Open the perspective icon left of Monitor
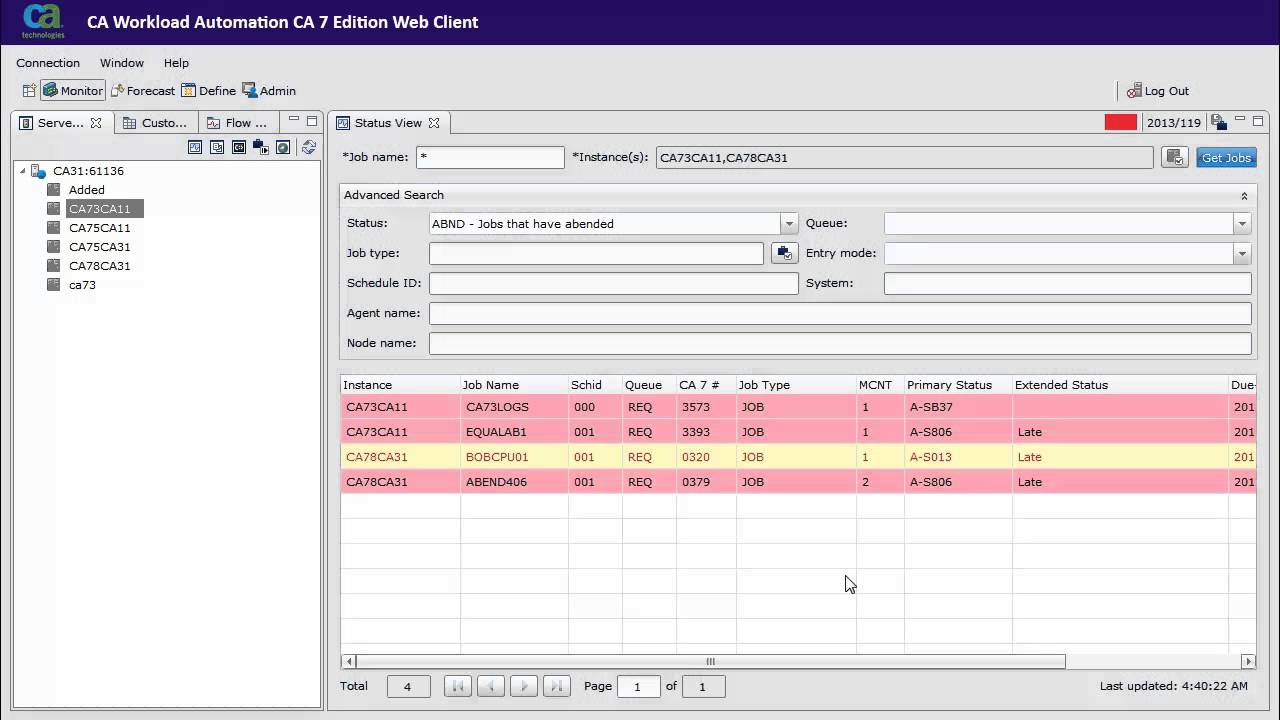Screen dimensions: 1280x720 coord(29,91)
